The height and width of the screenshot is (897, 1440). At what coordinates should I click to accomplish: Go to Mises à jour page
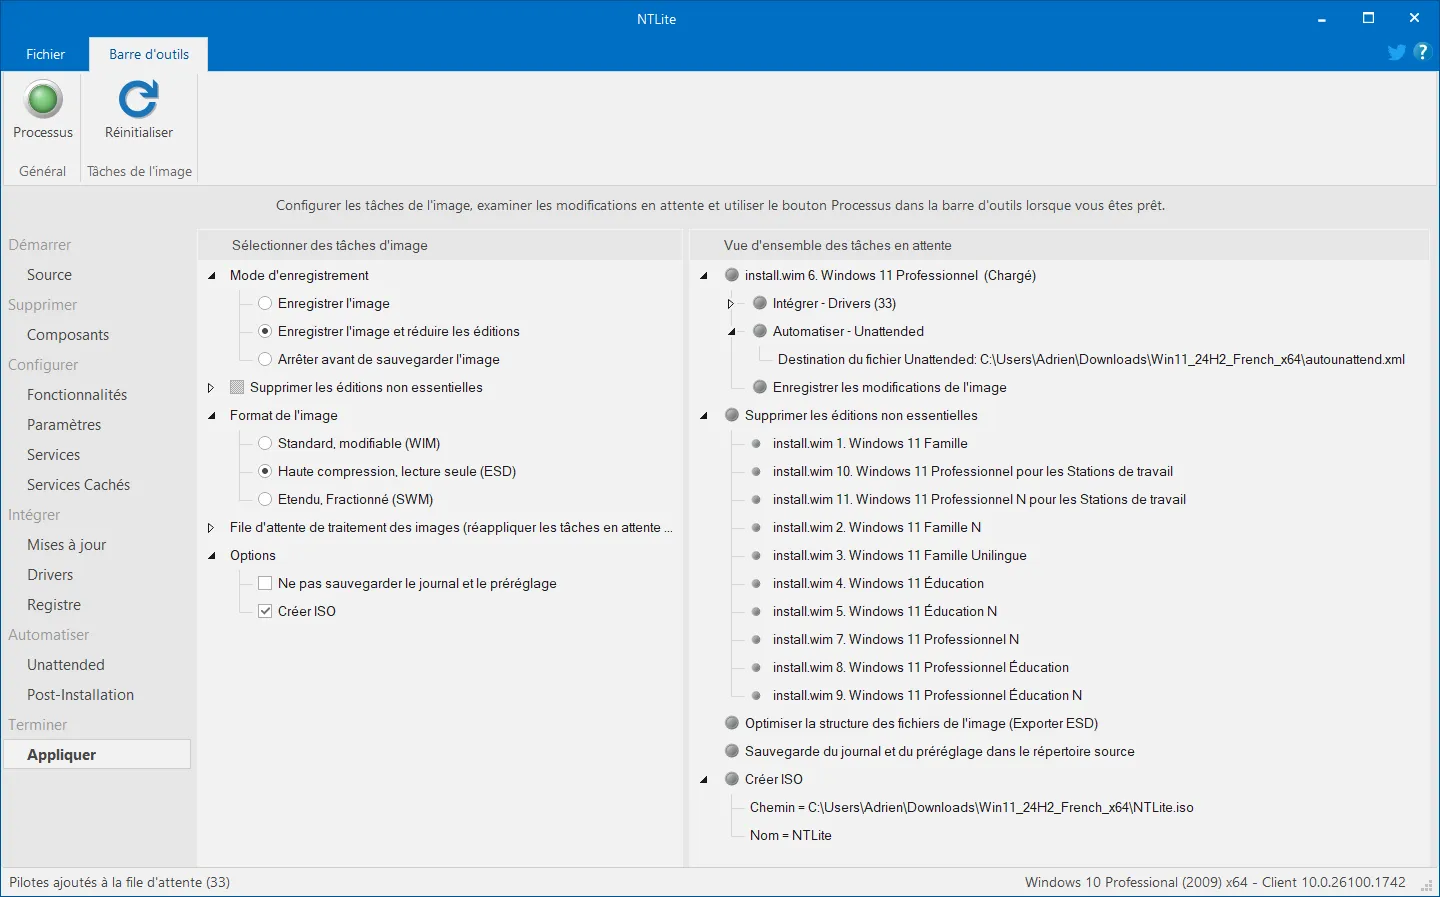[66, 545]
